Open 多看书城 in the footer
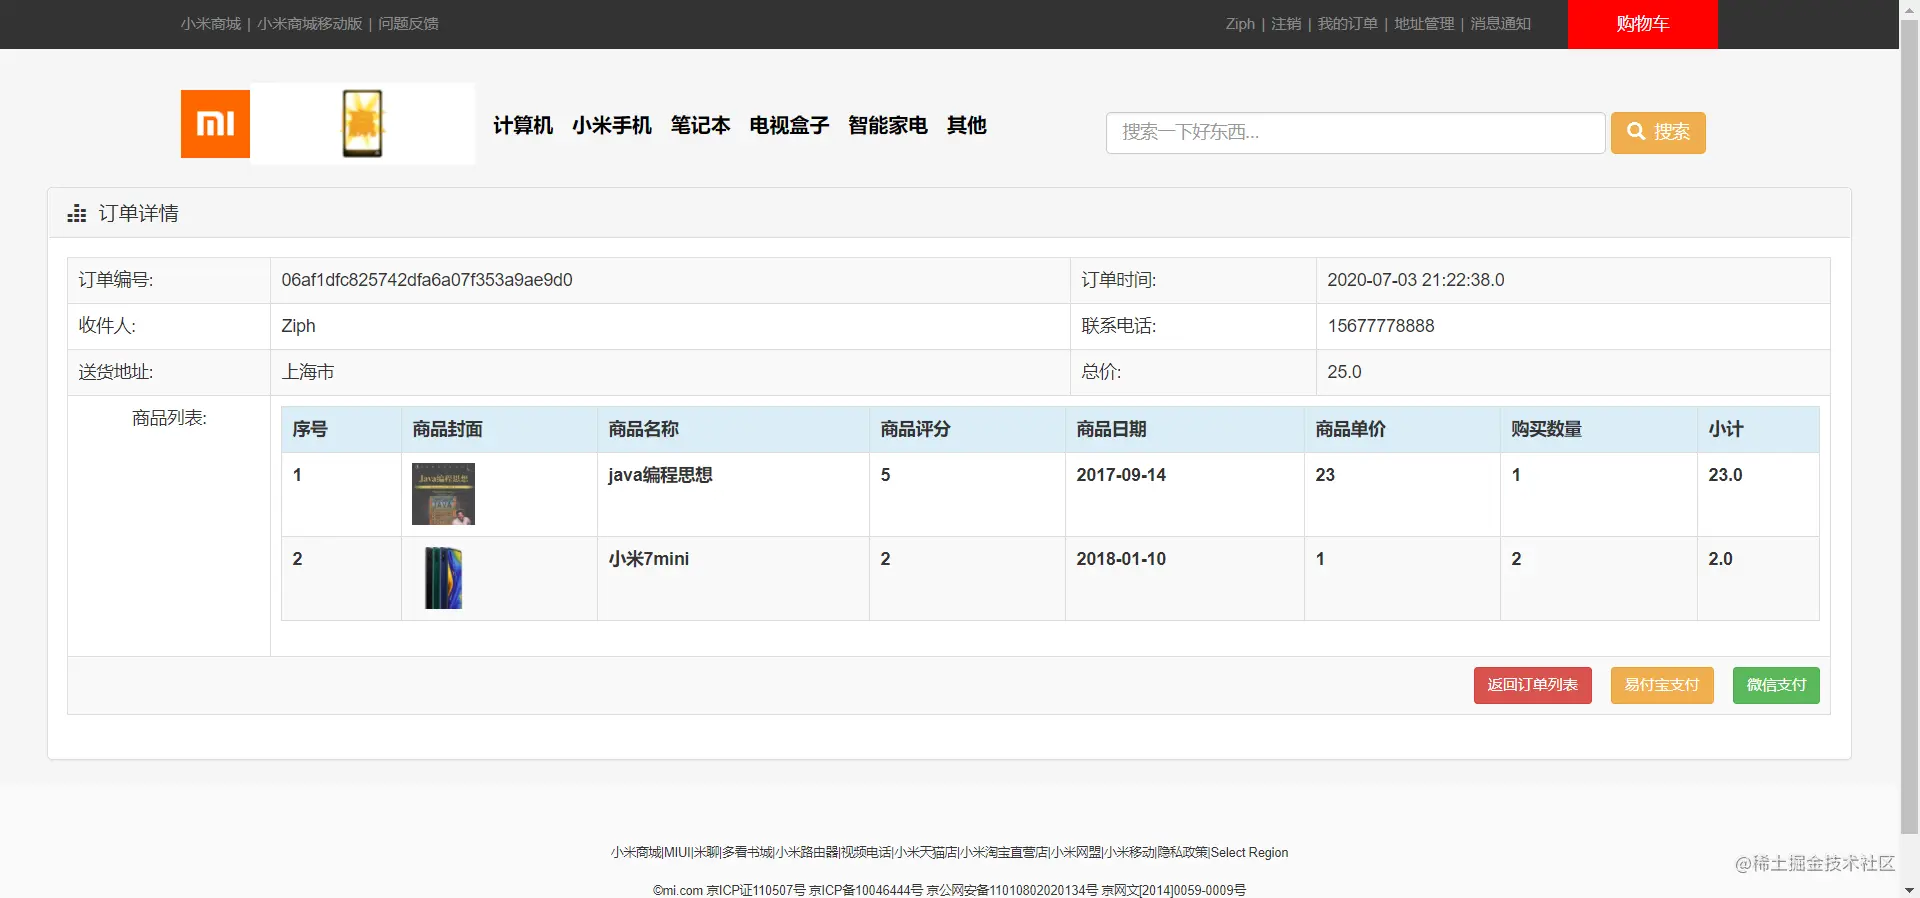 [748, 853]
